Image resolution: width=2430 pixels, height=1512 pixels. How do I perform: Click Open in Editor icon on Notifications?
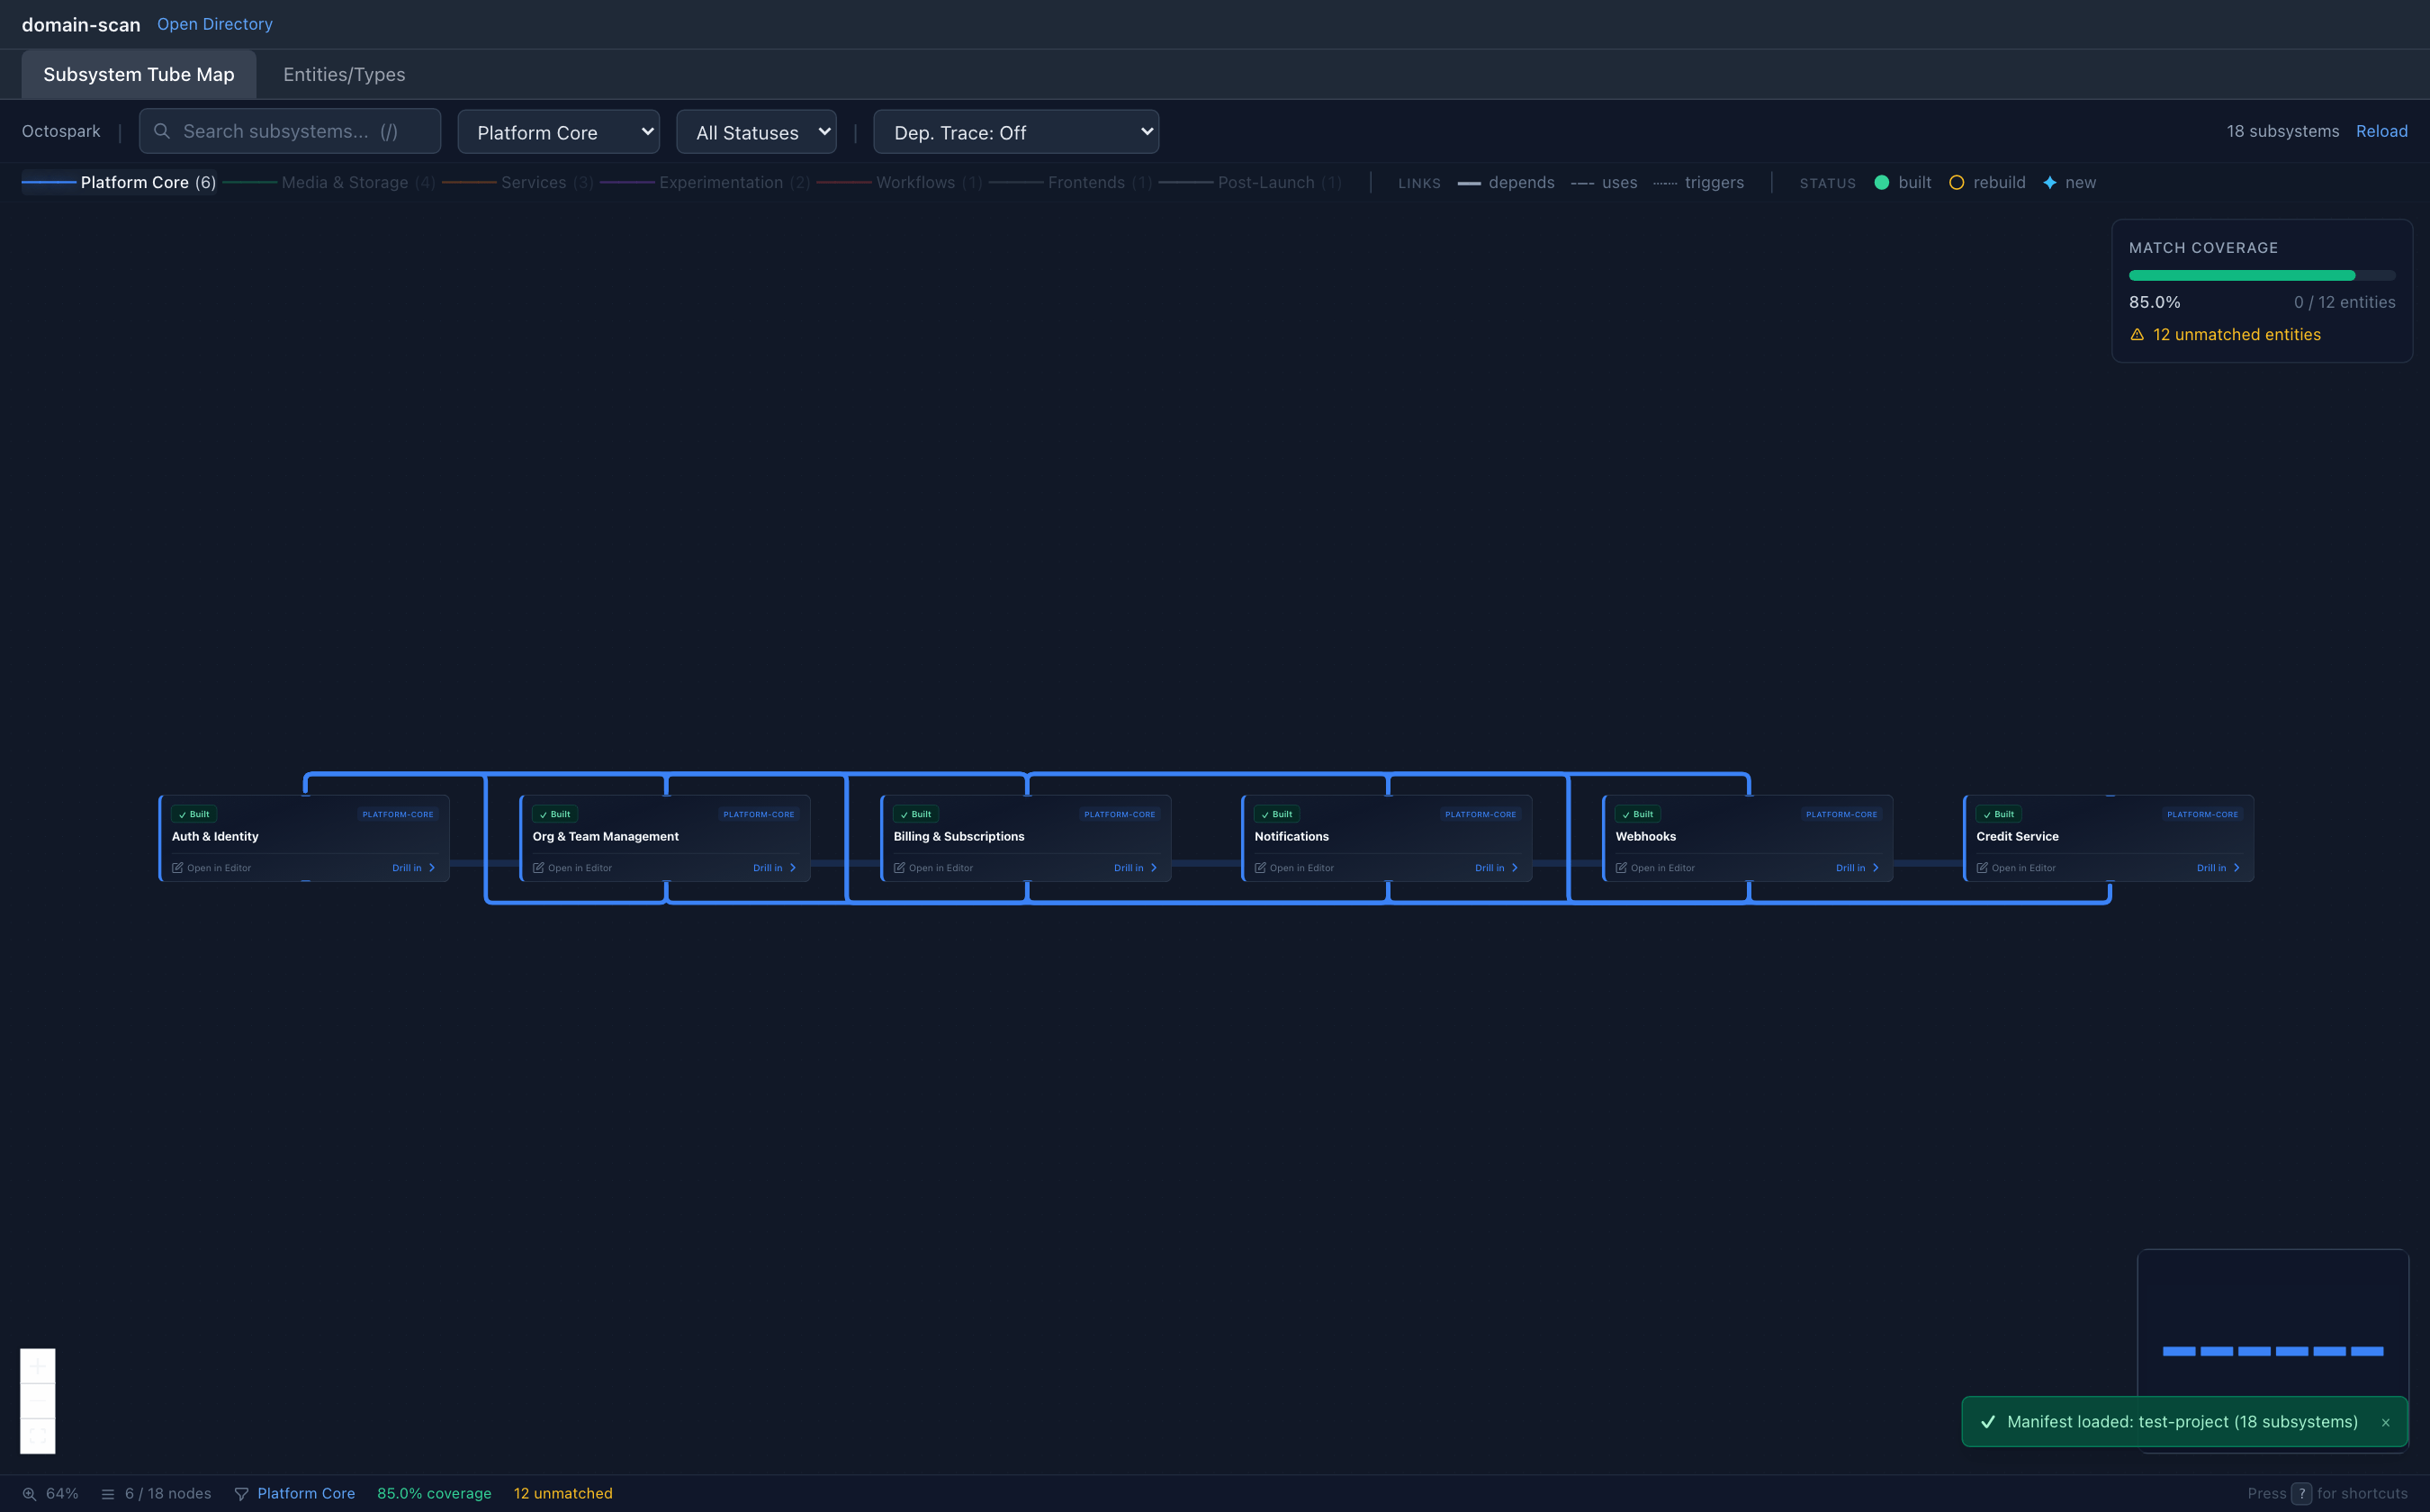1261,868
